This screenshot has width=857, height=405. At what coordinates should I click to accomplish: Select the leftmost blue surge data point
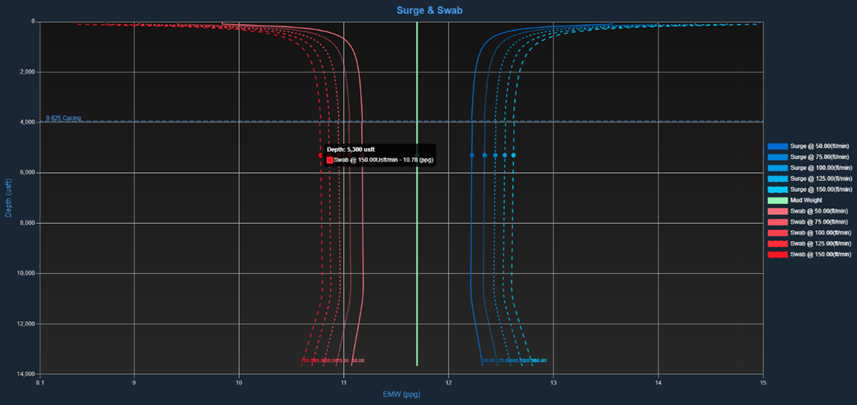click(x=472, y=155)
